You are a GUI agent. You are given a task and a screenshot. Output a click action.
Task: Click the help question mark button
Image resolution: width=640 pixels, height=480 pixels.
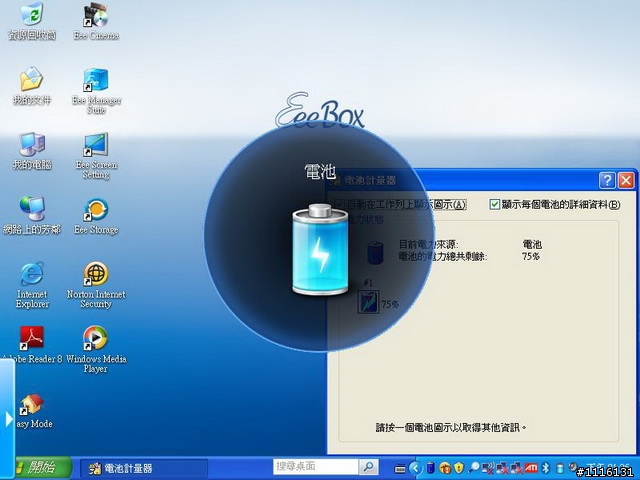click(x=607, y=180)
